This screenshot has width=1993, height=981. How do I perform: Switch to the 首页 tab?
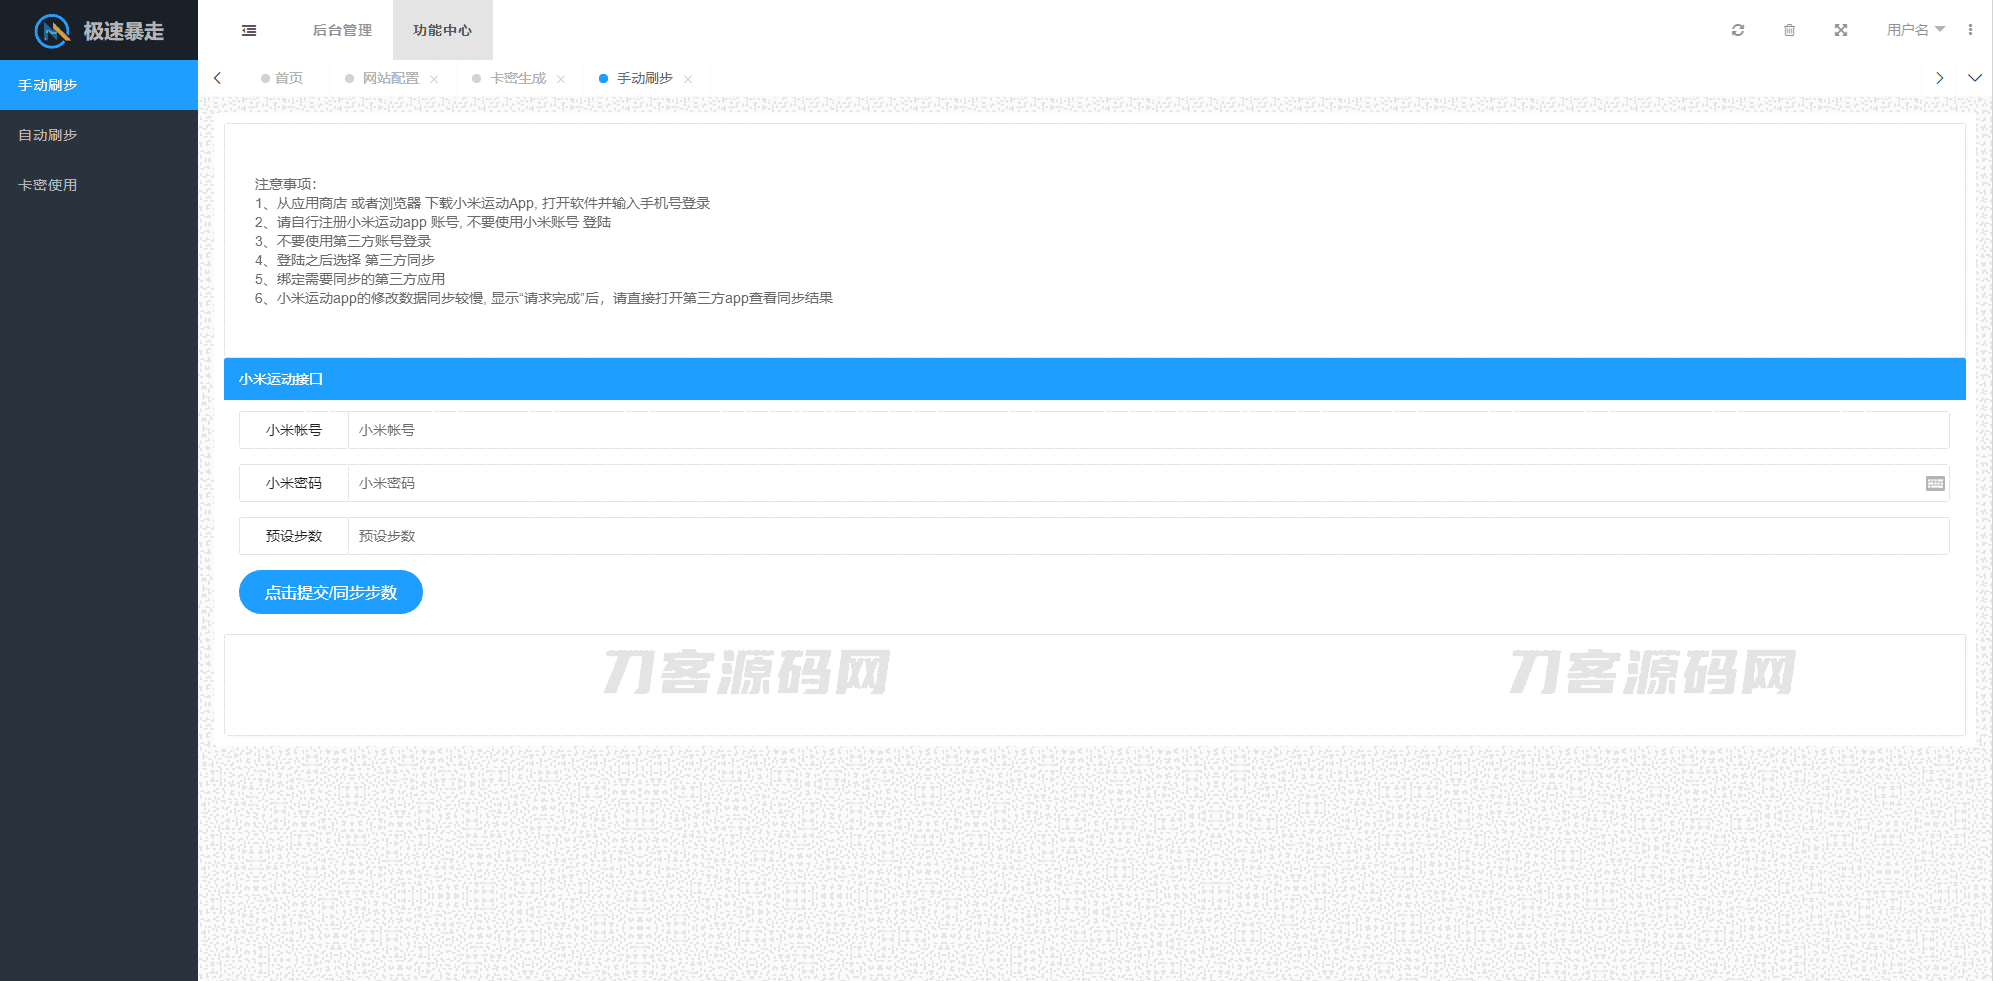click(282, 78)
